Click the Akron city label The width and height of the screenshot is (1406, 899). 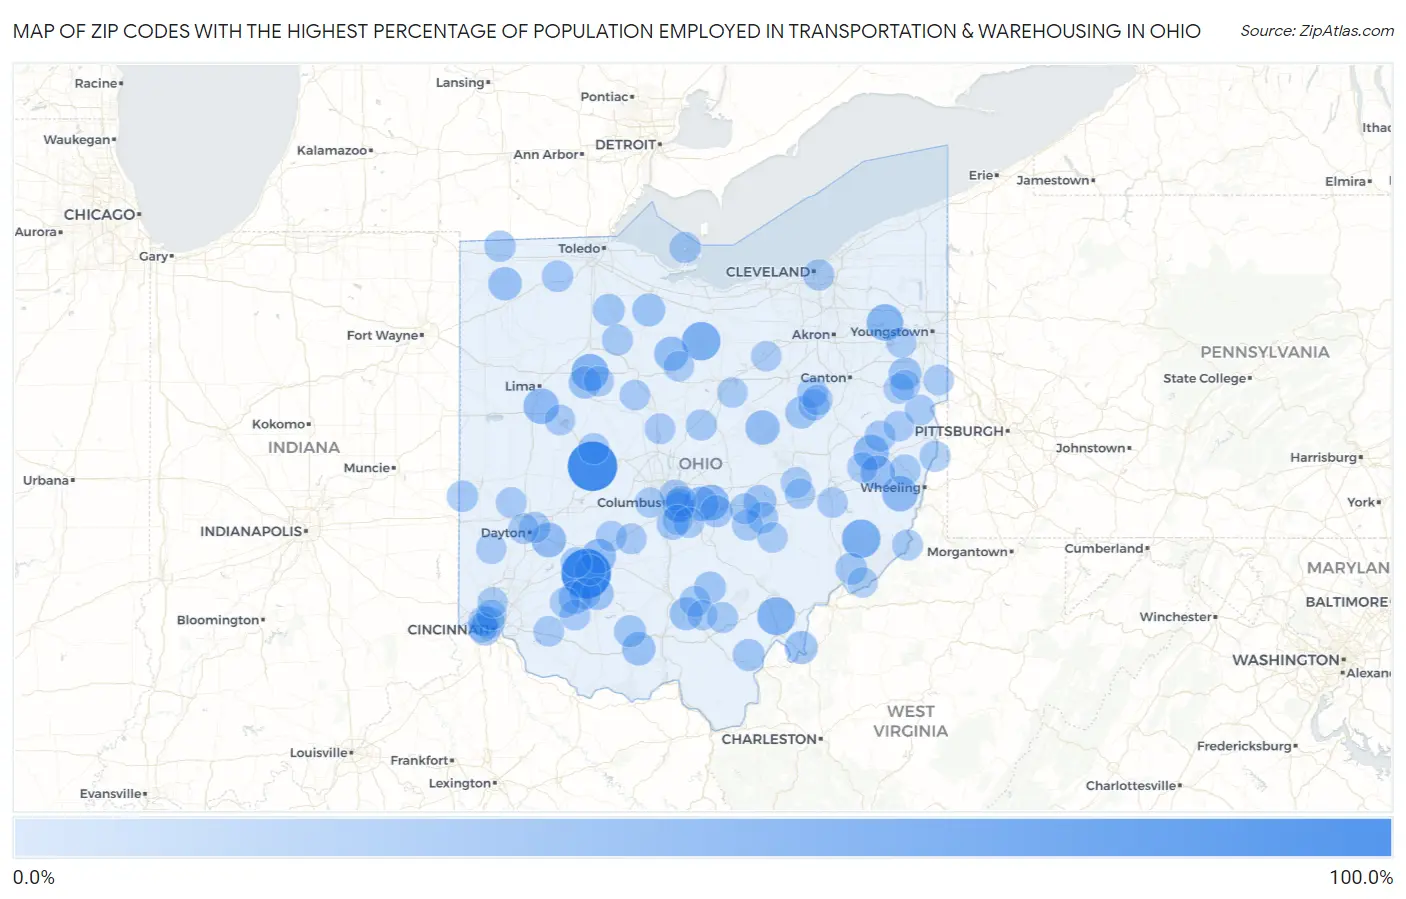coord(811,335)
